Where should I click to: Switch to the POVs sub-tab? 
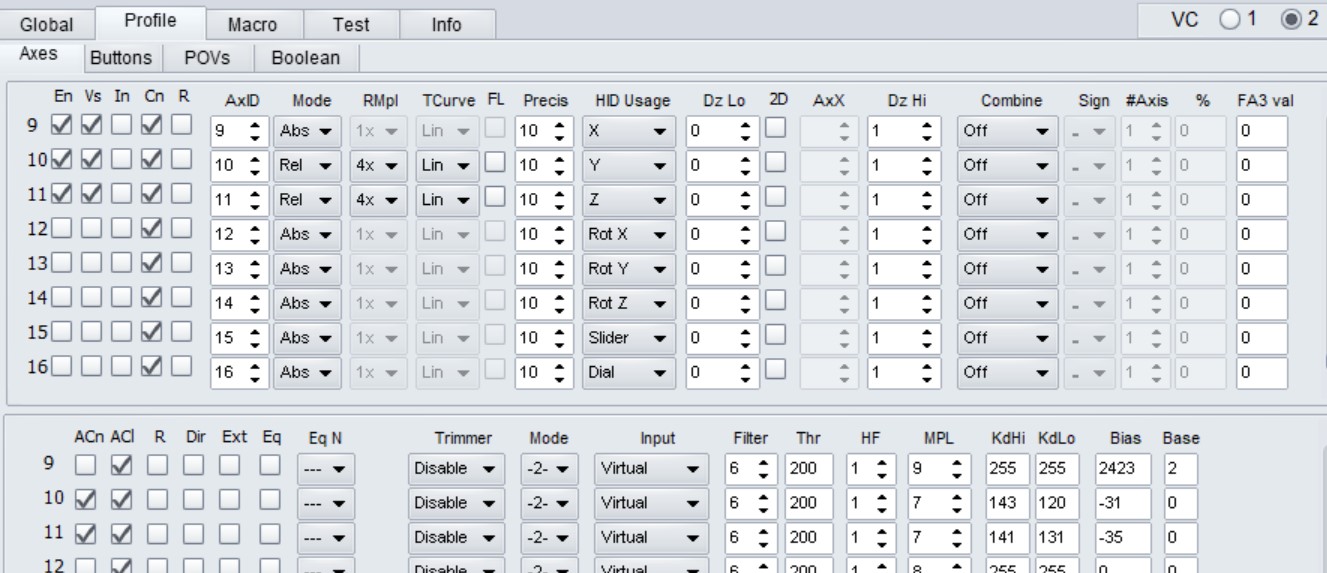[207, 58]
